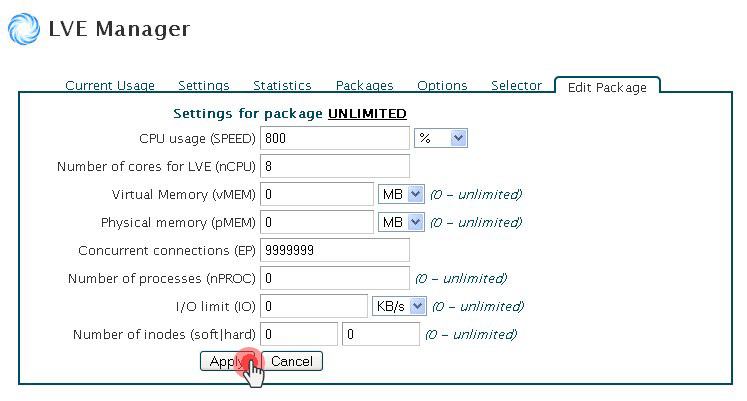Click the 'Number of inodes (soft|hard)' label
The image size is (747, 401).
[x=164, y=335]
